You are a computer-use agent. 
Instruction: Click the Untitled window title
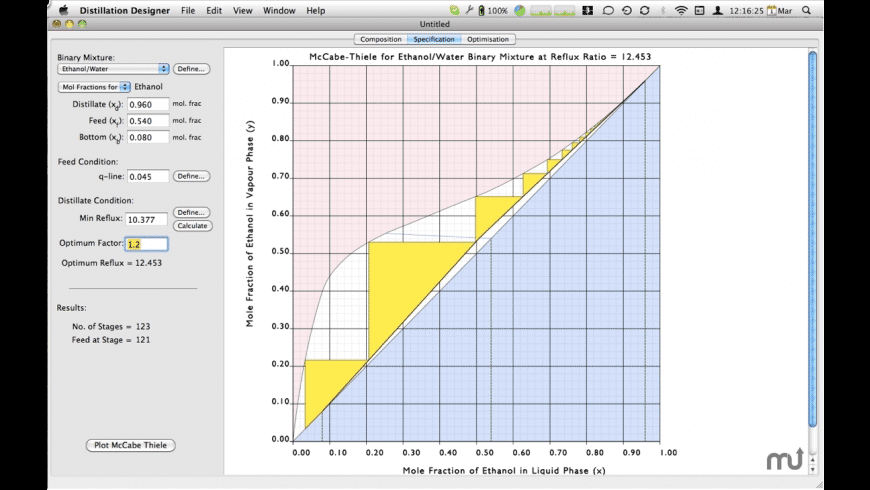tap(434, 24)
